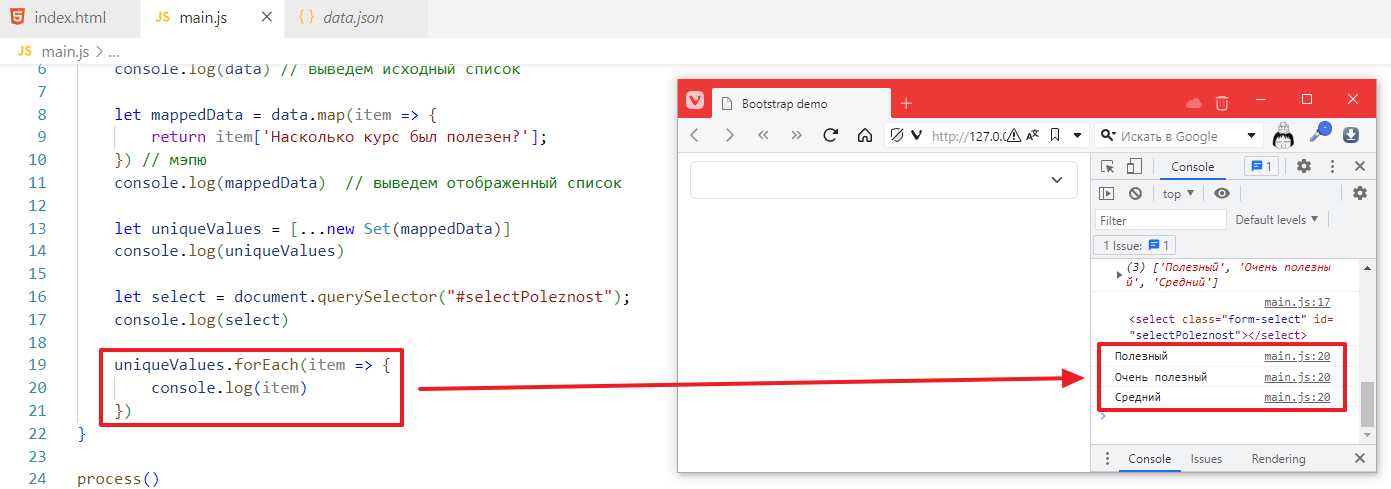The image size is (1391, 489).
Task: Toggle the device toolbar emulation
Action: 1134,167
